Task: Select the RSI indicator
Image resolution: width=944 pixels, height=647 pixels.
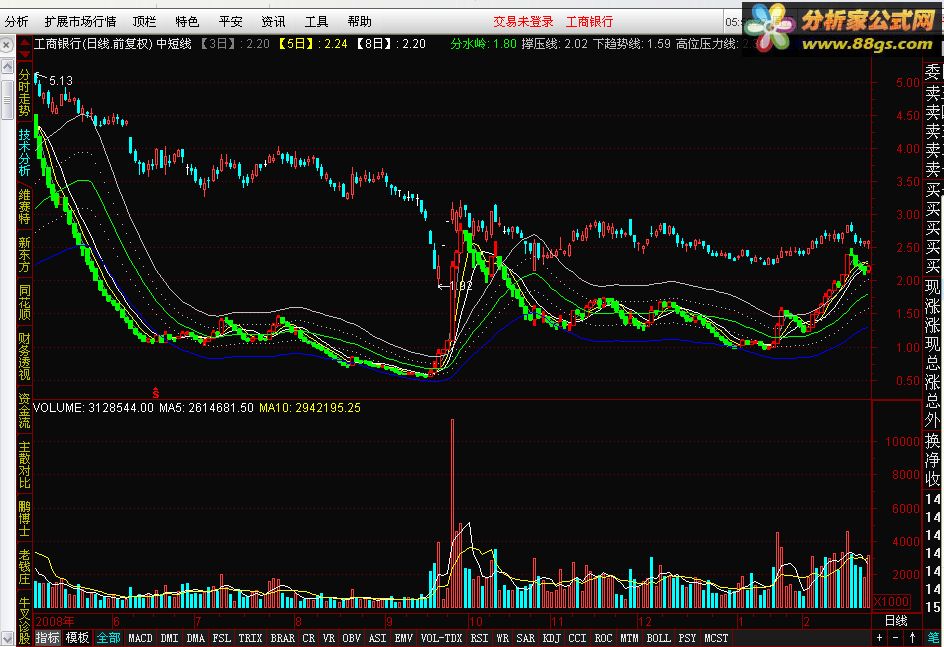Action: (479, 638)
